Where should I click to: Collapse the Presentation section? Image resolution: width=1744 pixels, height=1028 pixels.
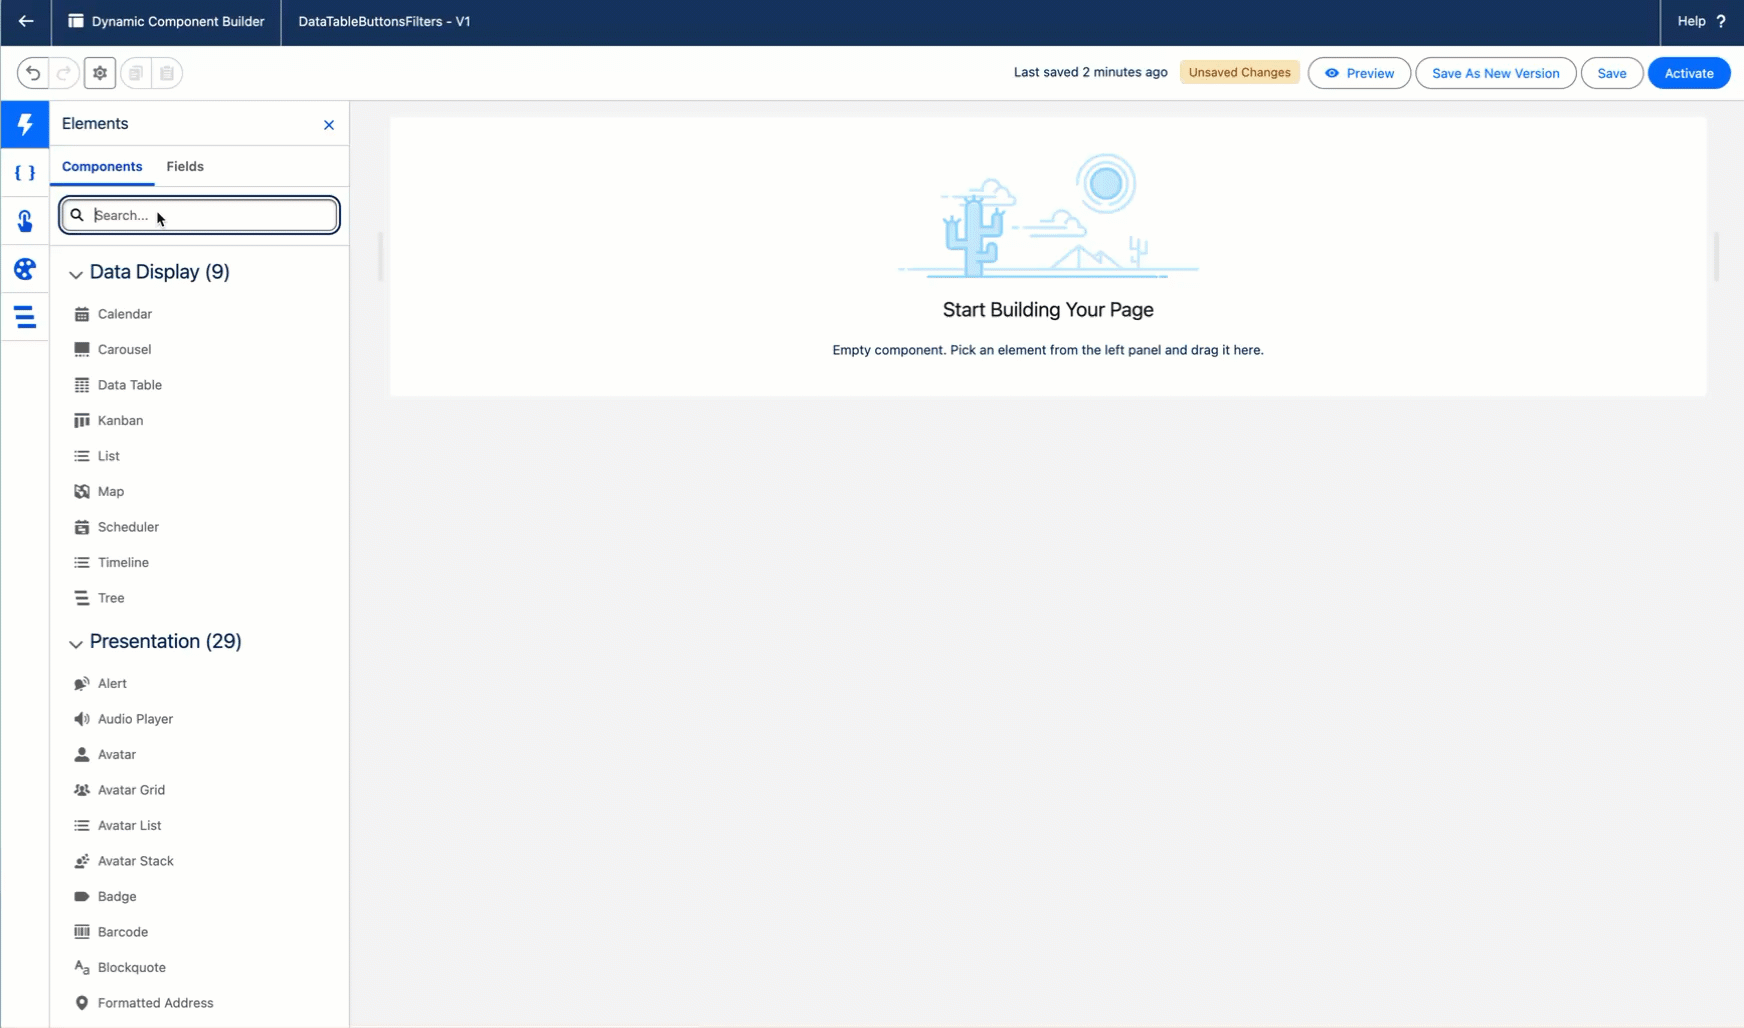(x=76, y=643)
